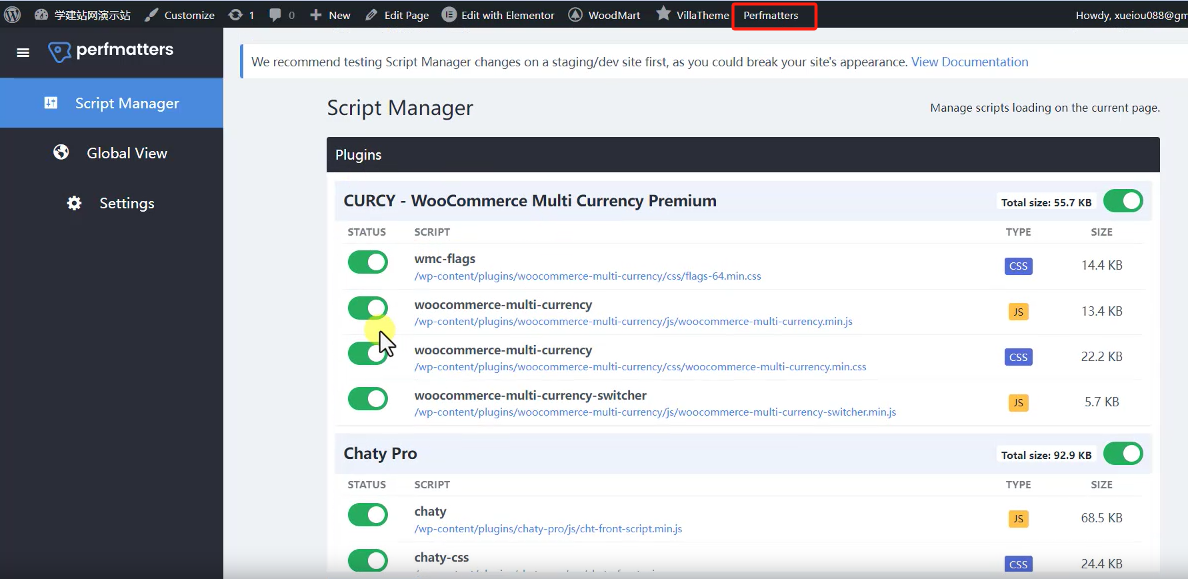Open the Script Manager sidebar tab

(x=111, y=103)
